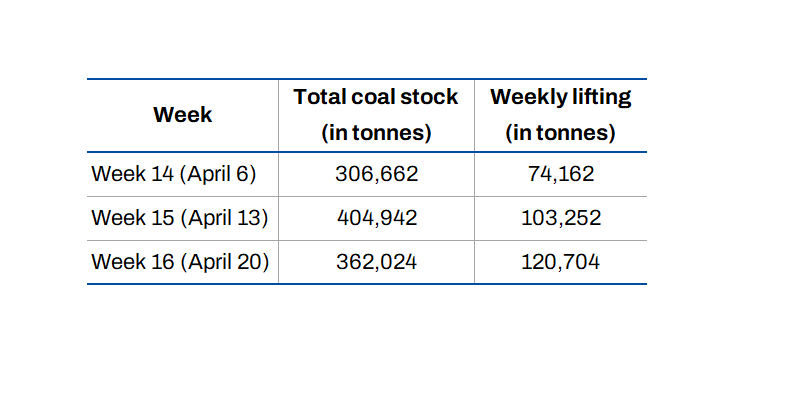Click the '(in tonnes)' unit under Weekly lifting
This screenshot has width=800, height=400.
pos(560,132)
